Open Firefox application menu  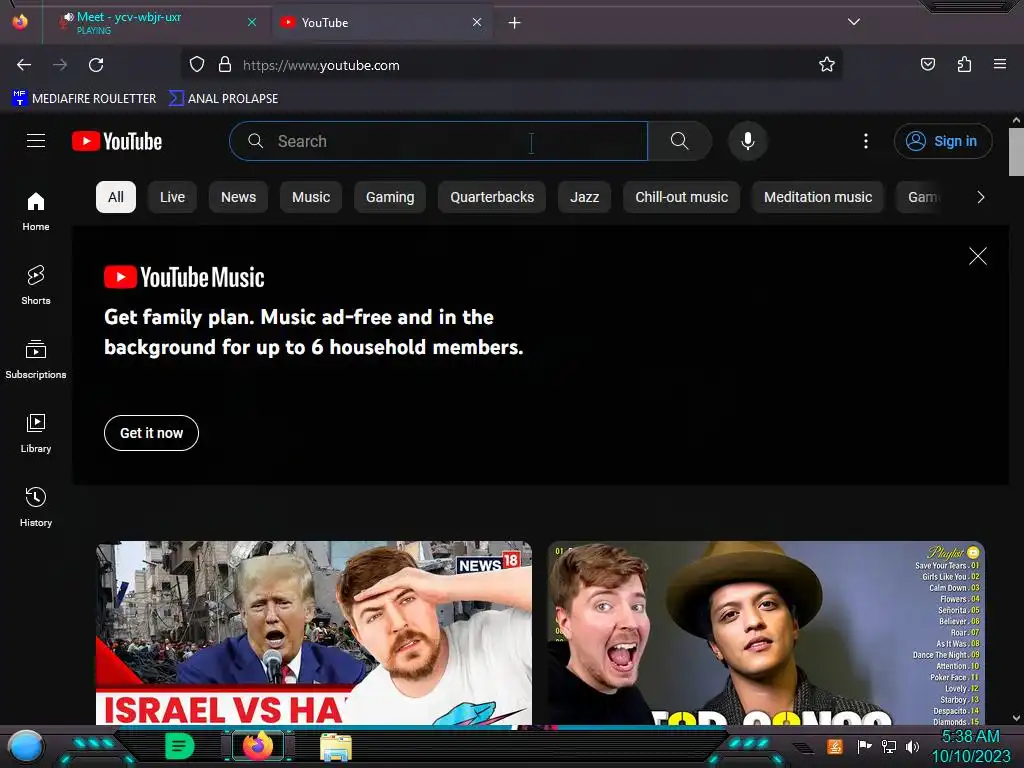tap(1000, 64)
